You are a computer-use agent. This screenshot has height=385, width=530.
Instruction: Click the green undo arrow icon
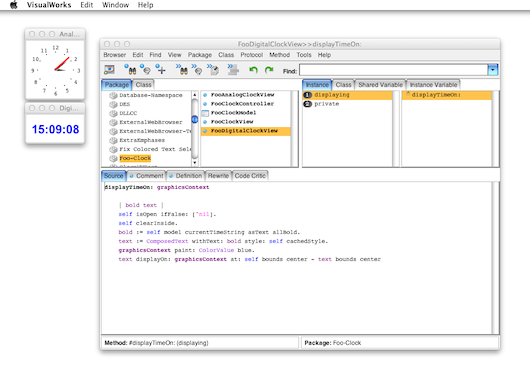(x=253, y=70)
